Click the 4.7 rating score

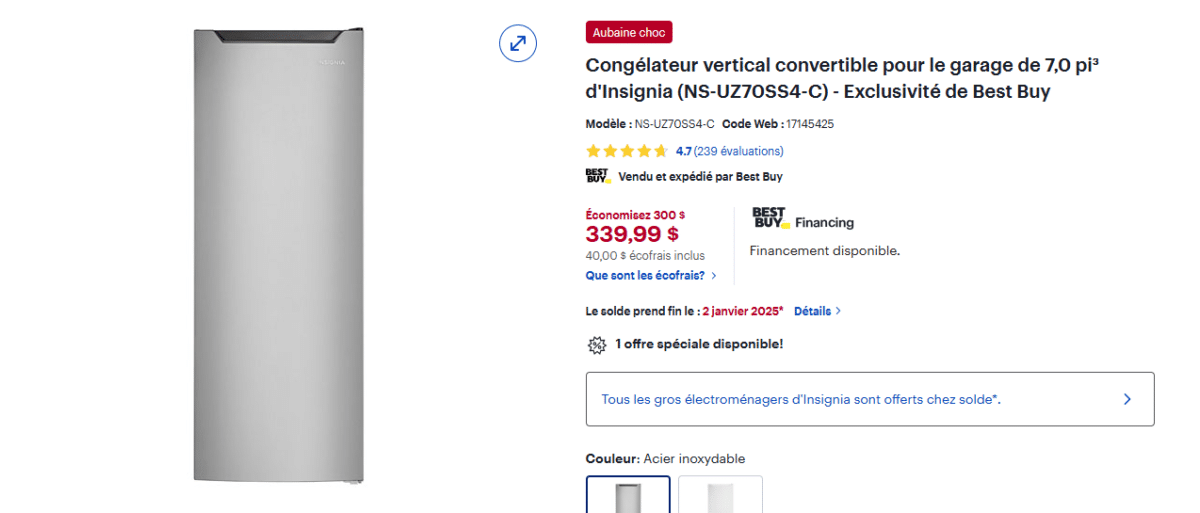point(684,151)
